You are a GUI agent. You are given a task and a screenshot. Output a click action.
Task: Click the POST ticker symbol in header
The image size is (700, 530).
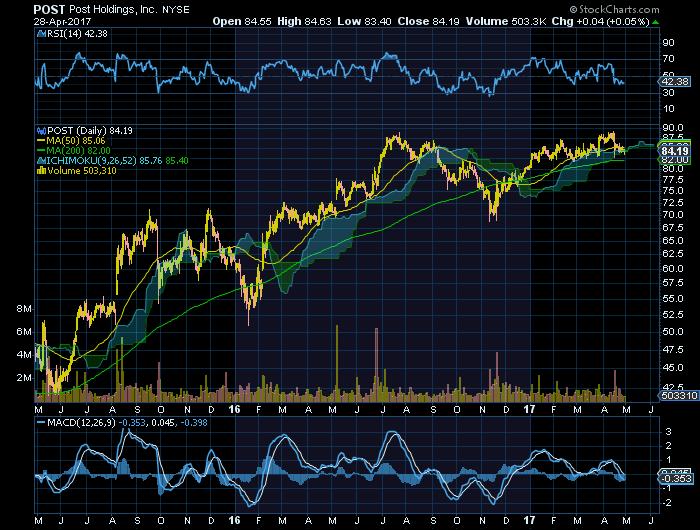click(x=50, y=10)
